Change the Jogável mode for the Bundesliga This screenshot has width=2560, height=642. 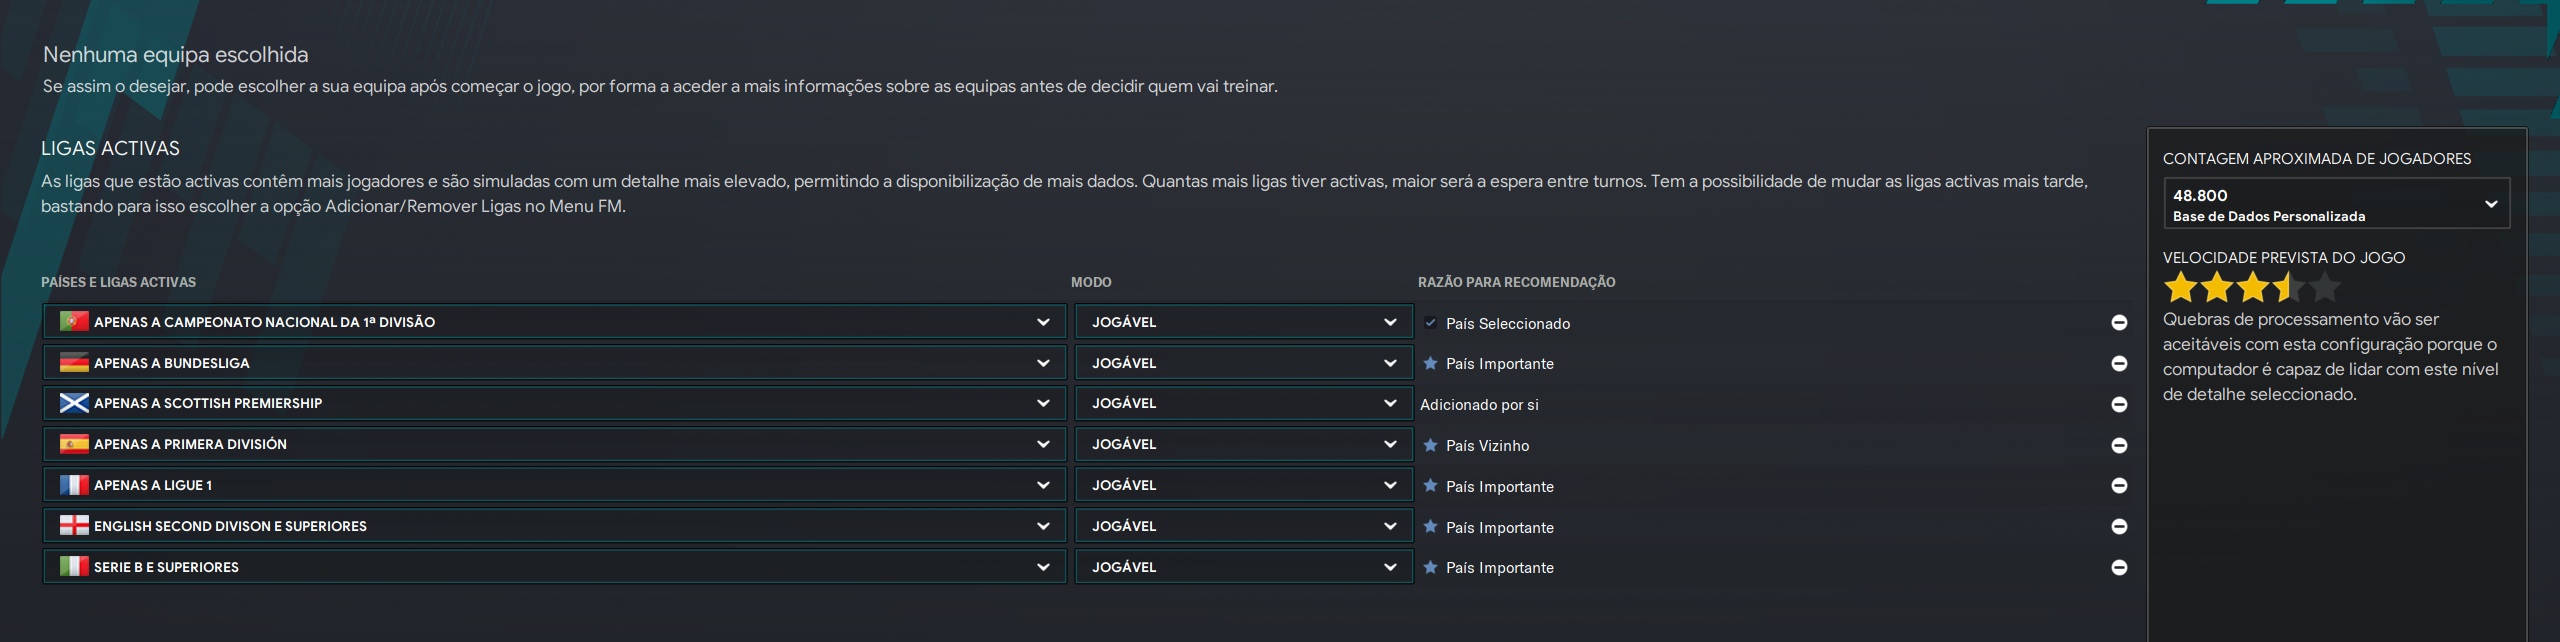(1244, 363)
